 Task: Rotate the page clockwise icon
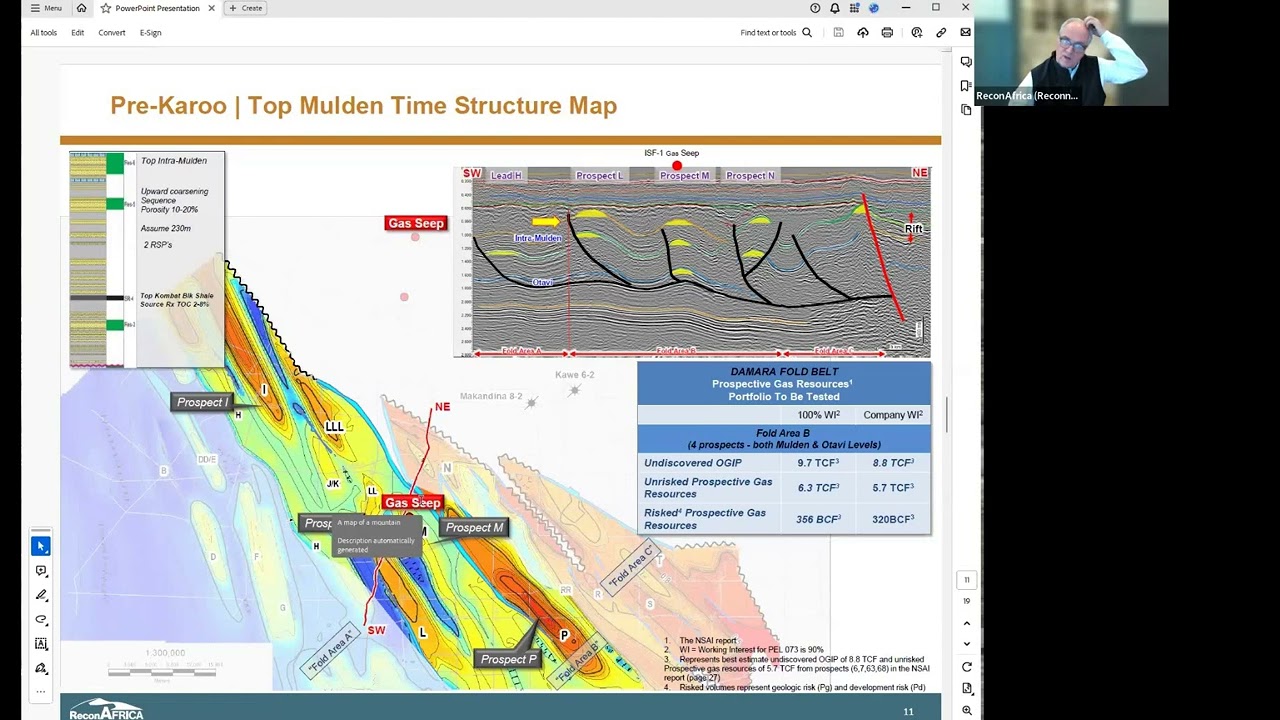click(x=966, y=667)
